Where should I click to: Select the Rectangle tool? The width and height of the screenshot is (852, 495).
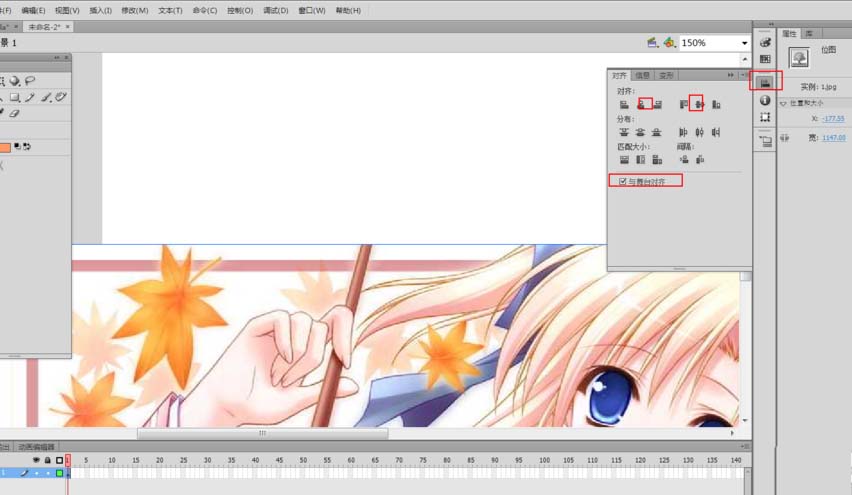click(x=15, y=97)
